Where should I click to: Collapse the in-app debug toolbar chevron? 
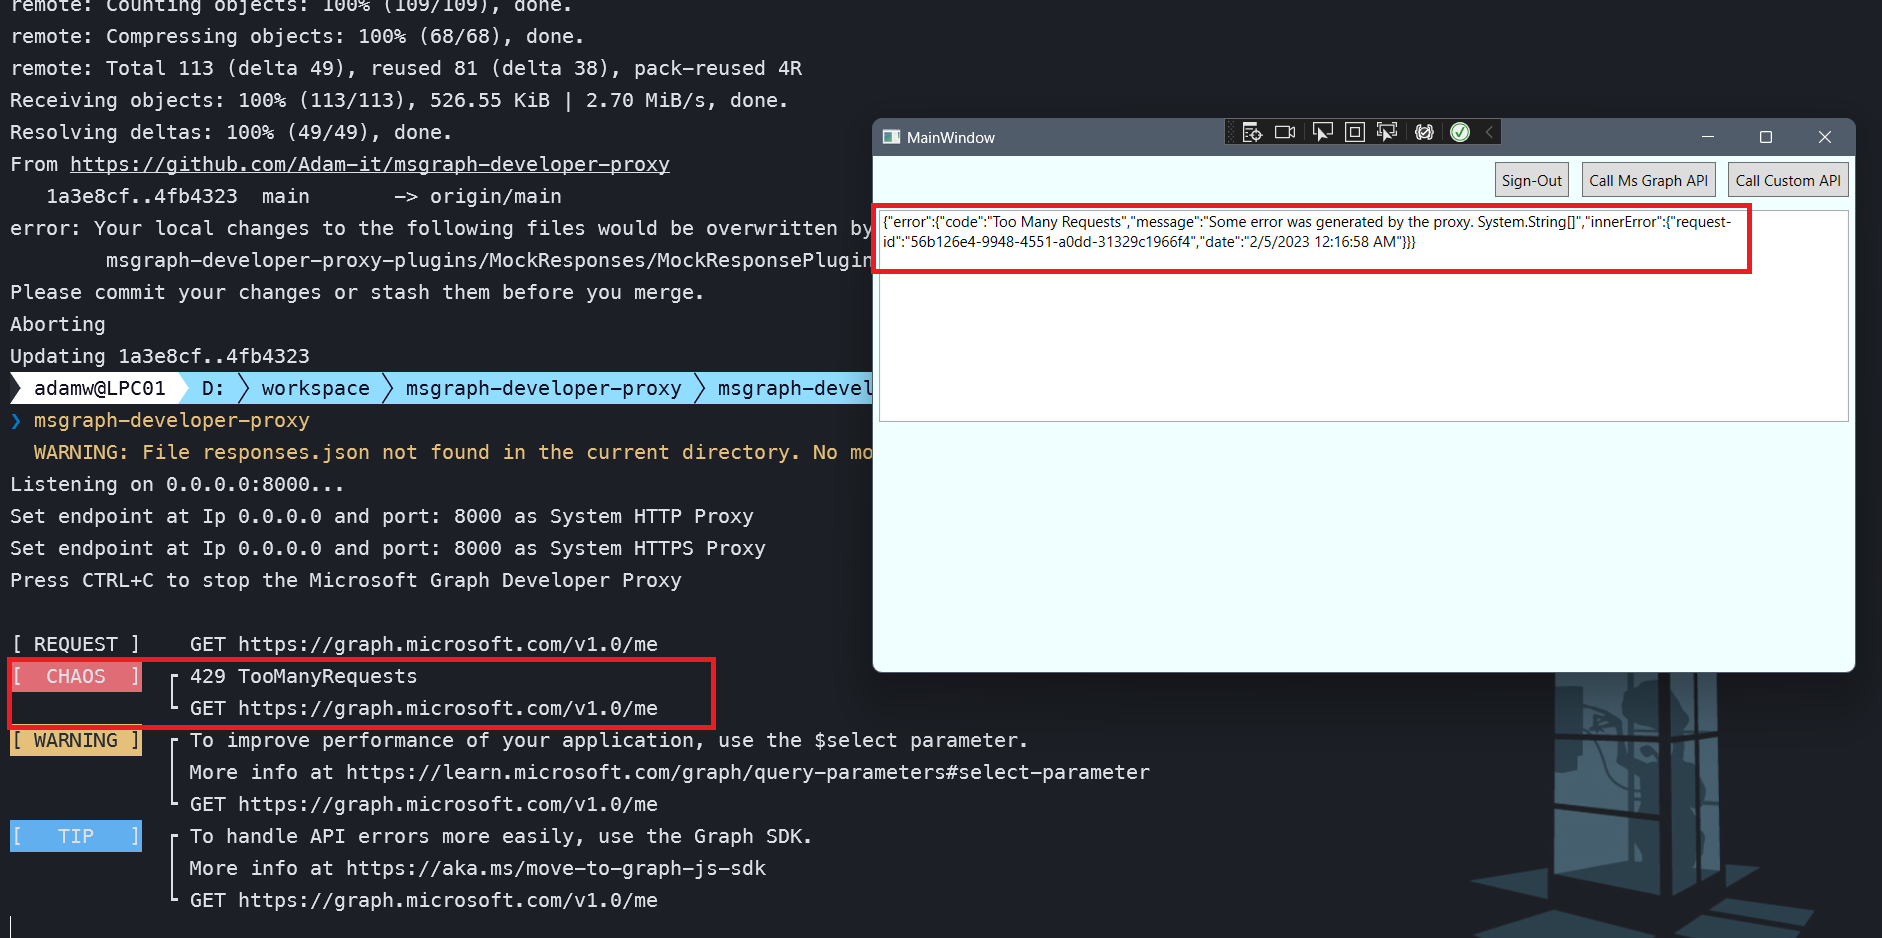[1488, 131]
